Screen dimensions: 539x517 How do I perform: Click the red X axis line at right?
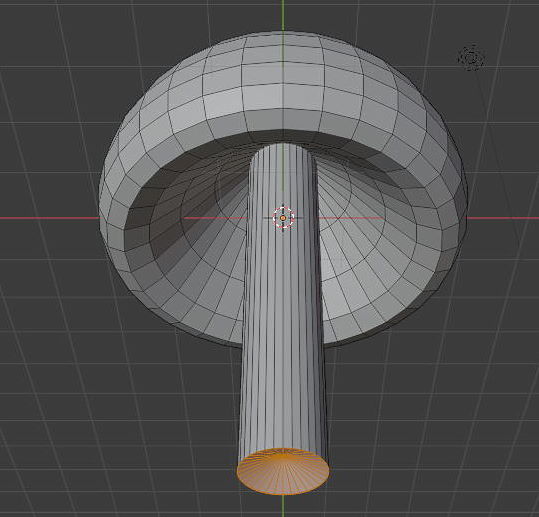(503, 218)
